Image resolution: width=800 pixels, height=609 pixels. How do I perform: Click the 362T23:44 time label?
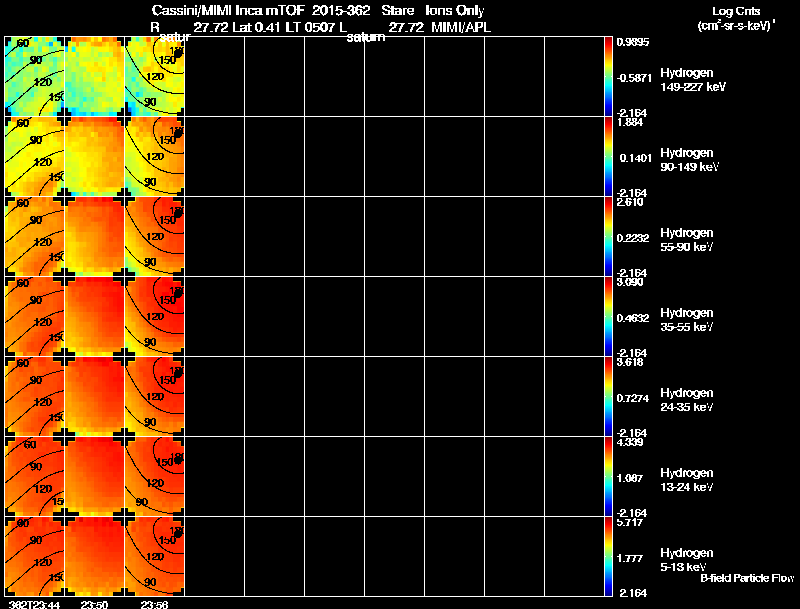35,604
